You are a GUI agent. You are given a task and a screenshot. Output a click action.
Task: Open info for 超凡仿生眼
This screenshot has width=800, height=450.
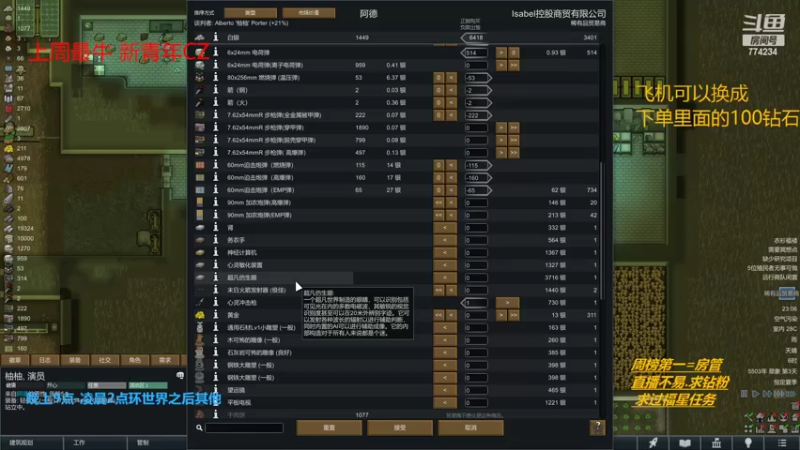point(215,278)
